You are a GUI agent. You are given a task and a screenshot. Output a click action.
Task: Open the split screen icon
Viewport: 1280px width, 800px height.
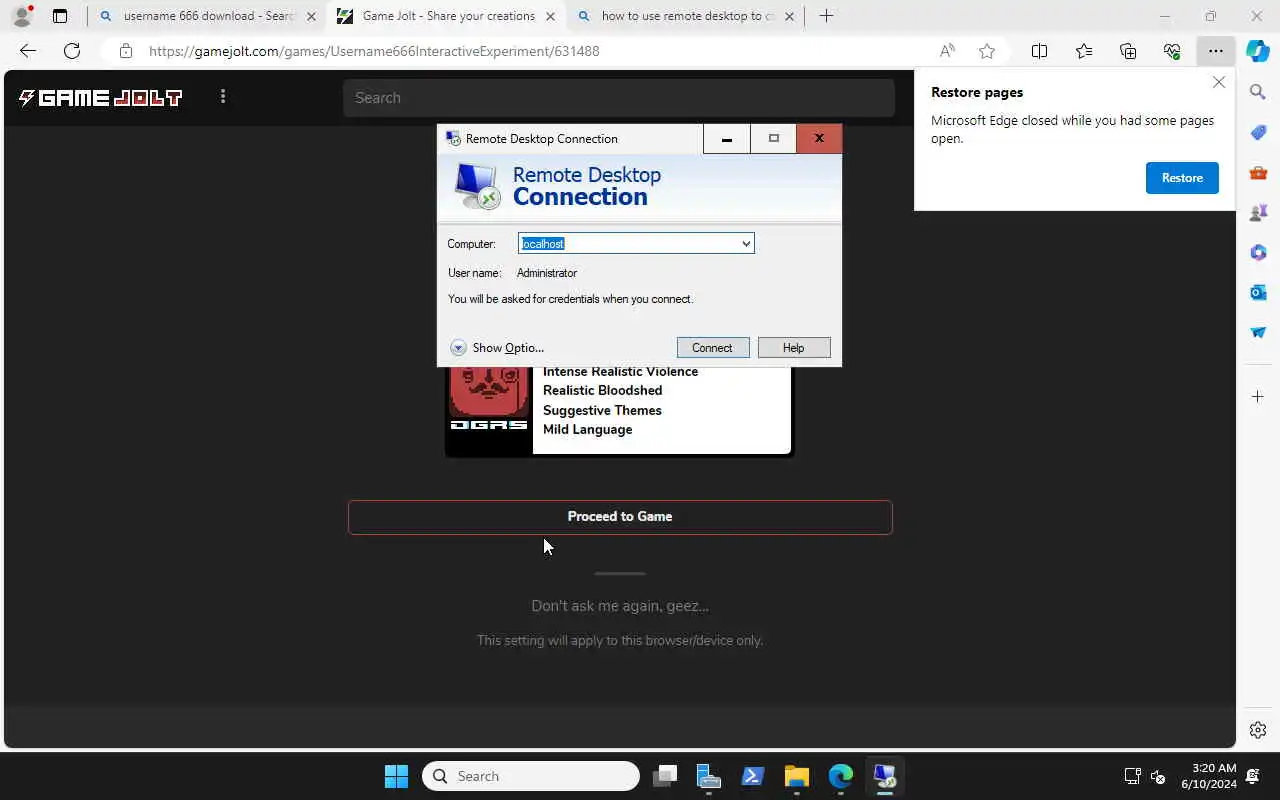point(1039,51)
